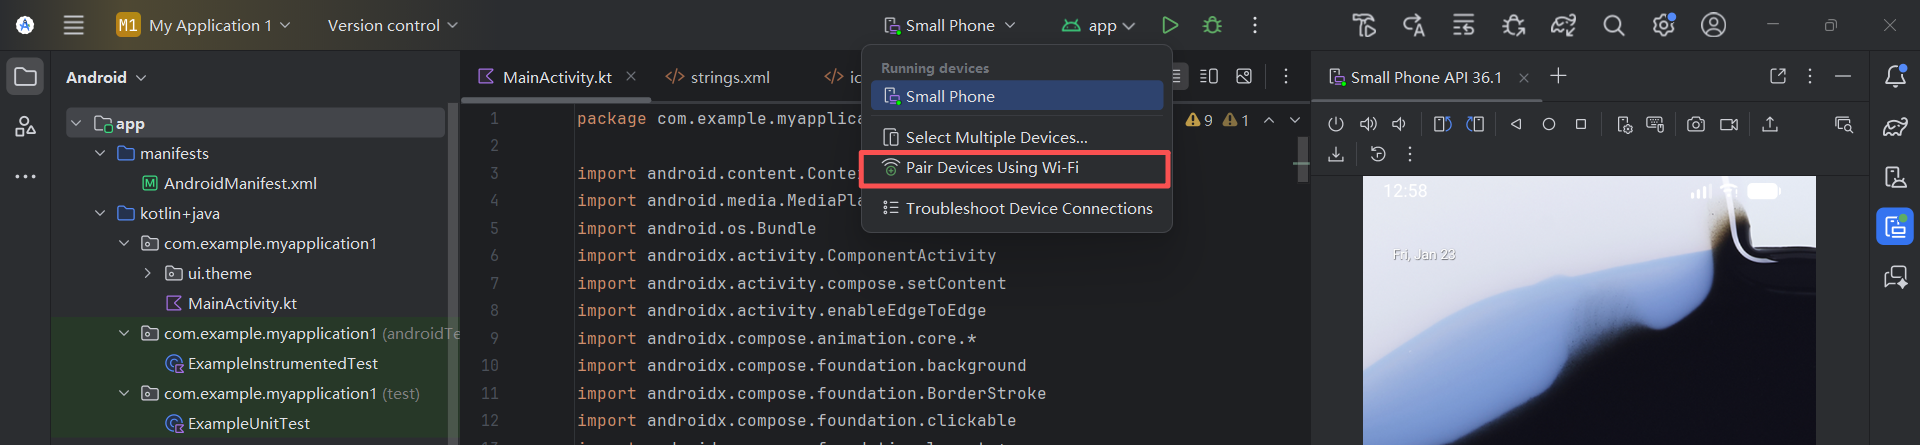Start screen recording with the video camera icon
Viewport: 1920px width, 445px height.
1729,124
